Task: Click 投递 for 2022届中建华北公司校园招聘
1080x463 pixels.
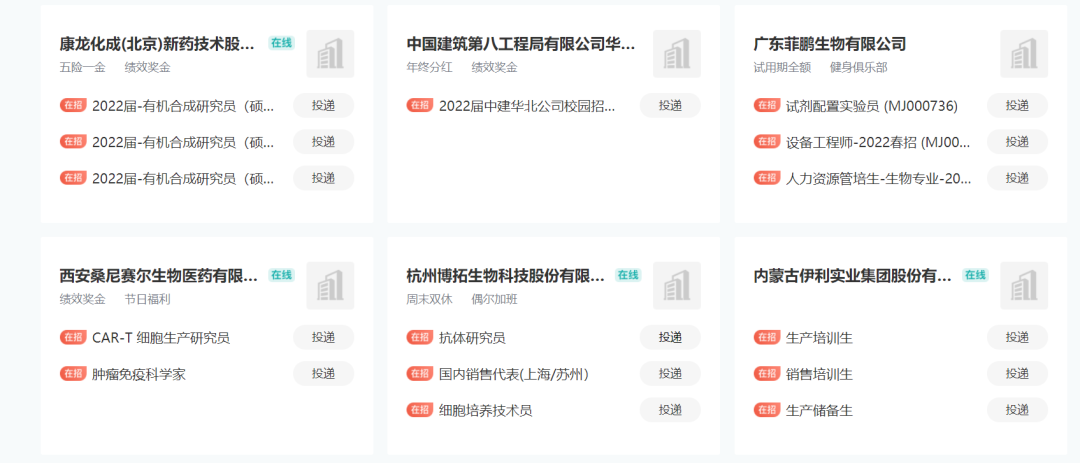Action: (670, 106)
